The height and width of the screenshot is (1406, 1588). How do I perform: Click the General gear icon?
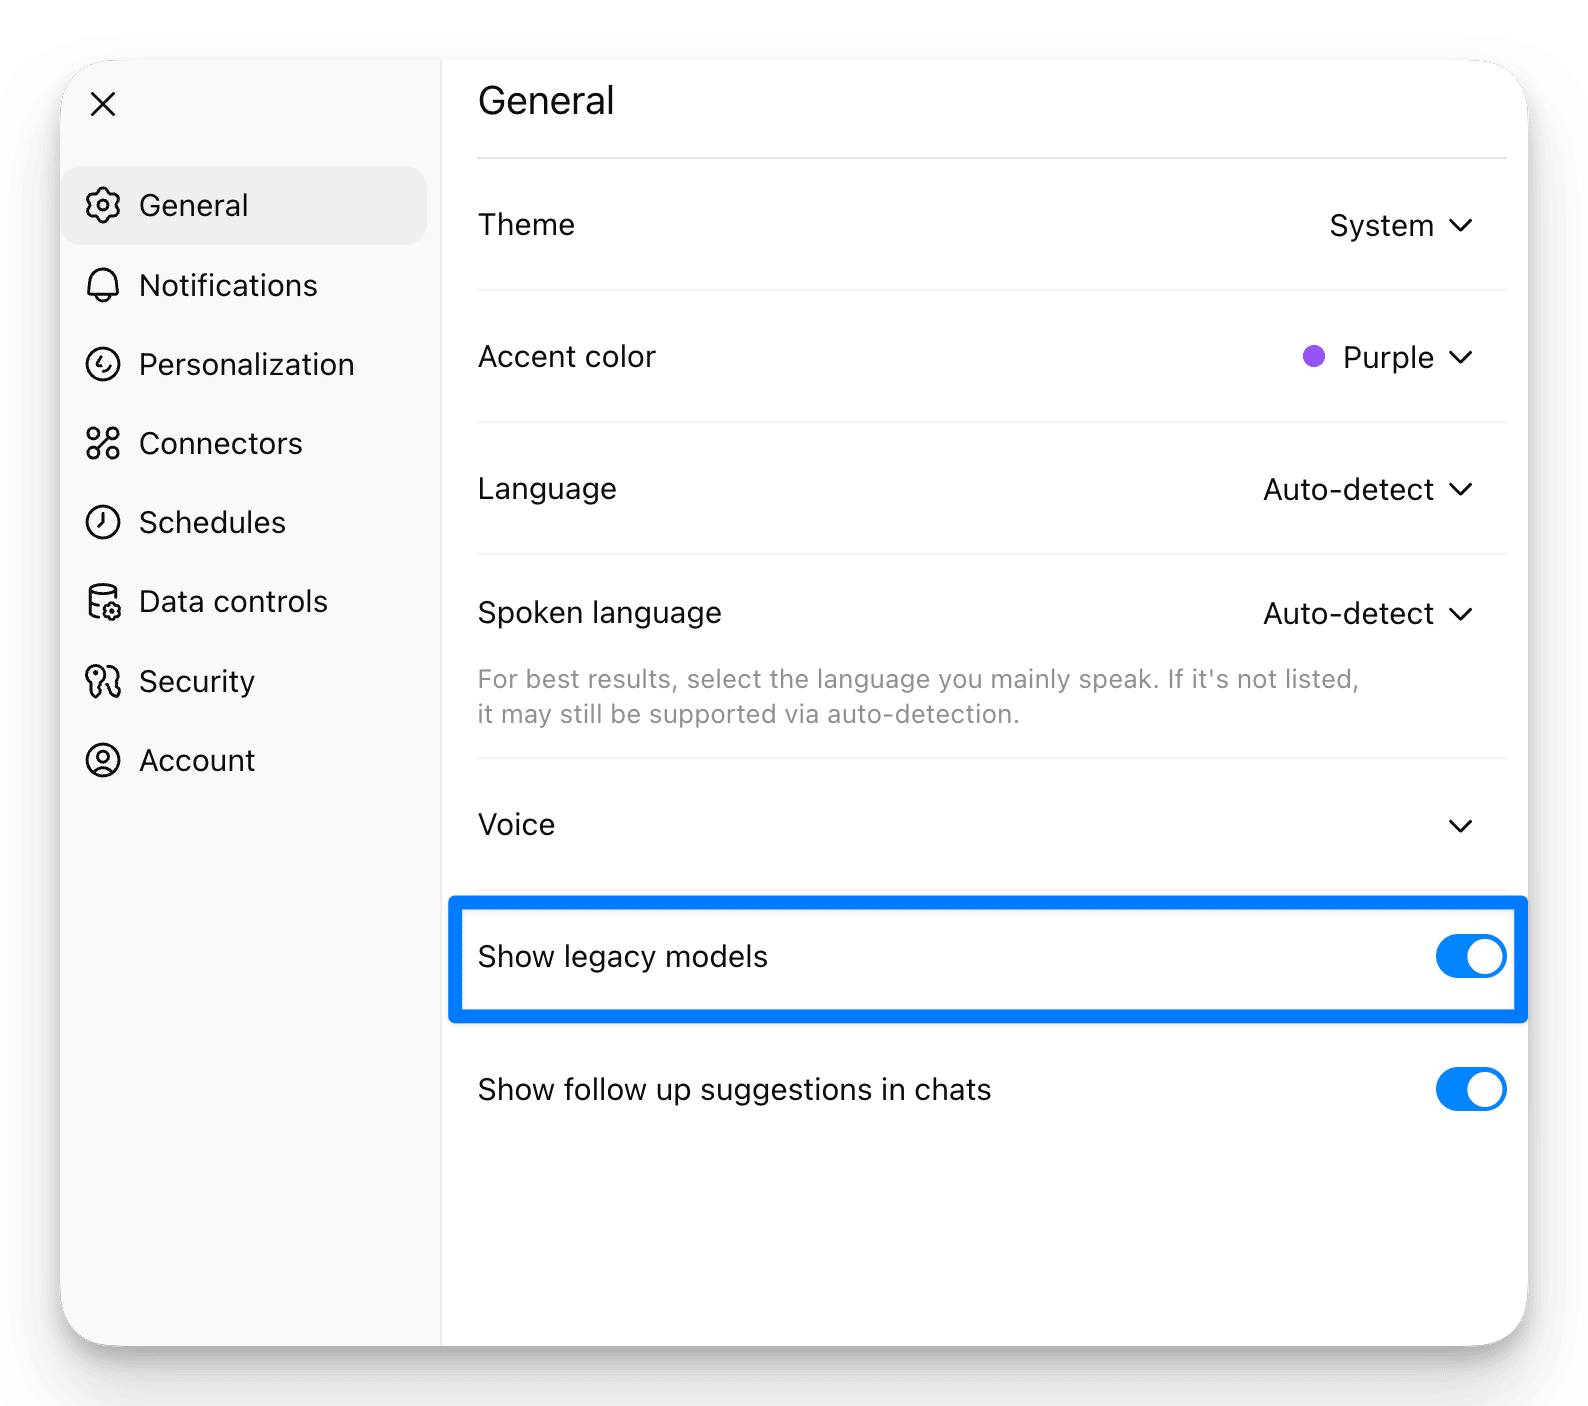[103, 205]
